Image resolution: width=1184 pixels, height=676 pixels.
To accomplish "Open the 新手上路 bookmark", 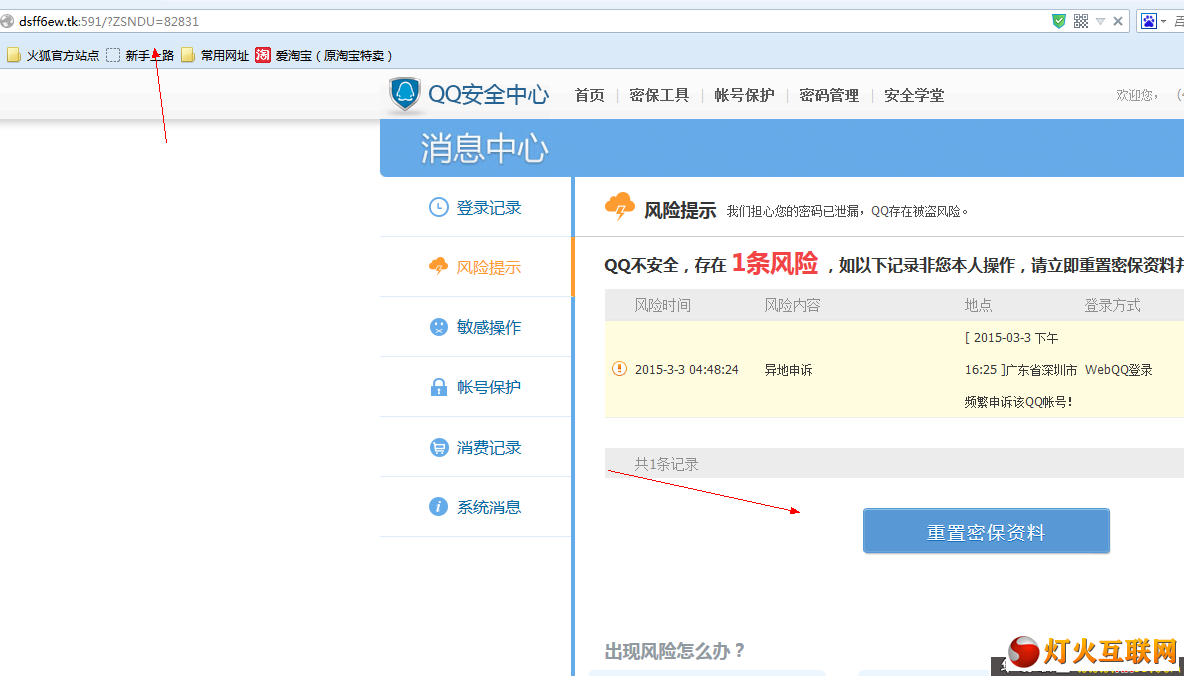I will coord(140,55).
